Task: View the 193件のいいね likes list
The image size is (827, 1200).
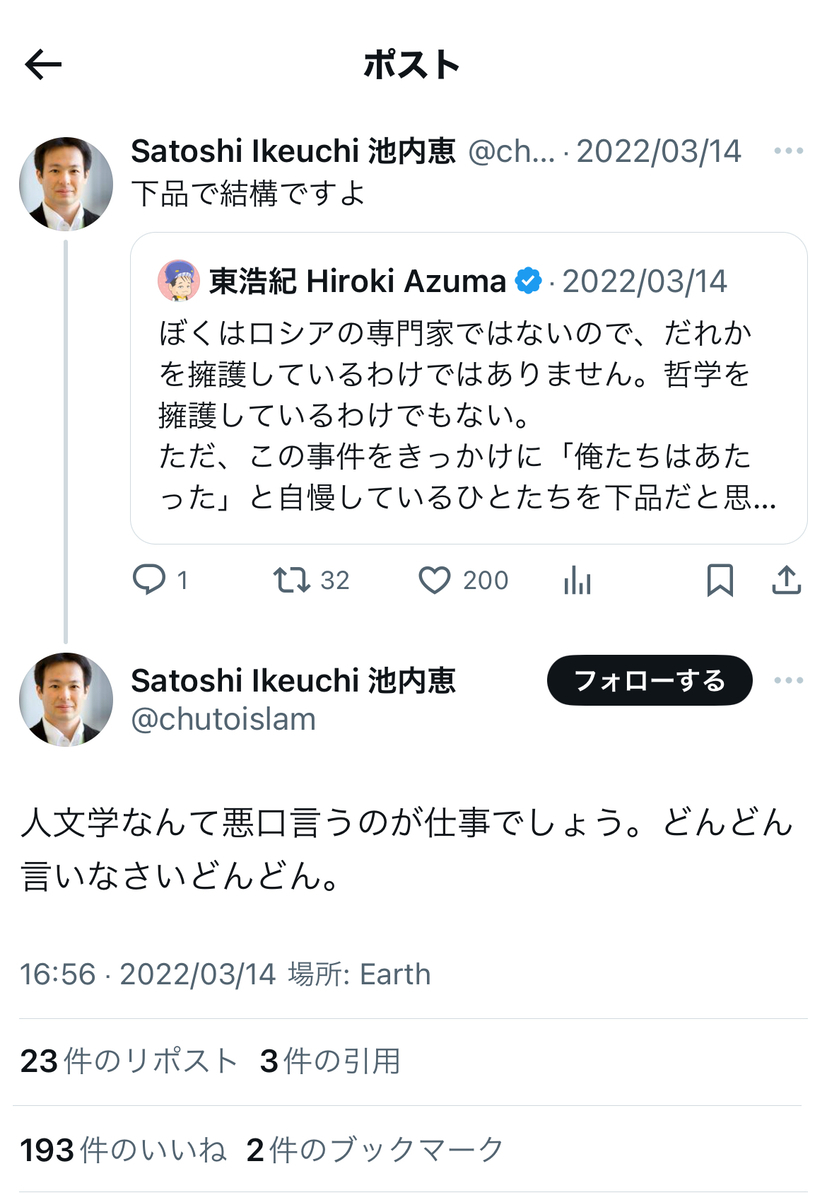Action: pyautogui.click(x=123, y=1150)
